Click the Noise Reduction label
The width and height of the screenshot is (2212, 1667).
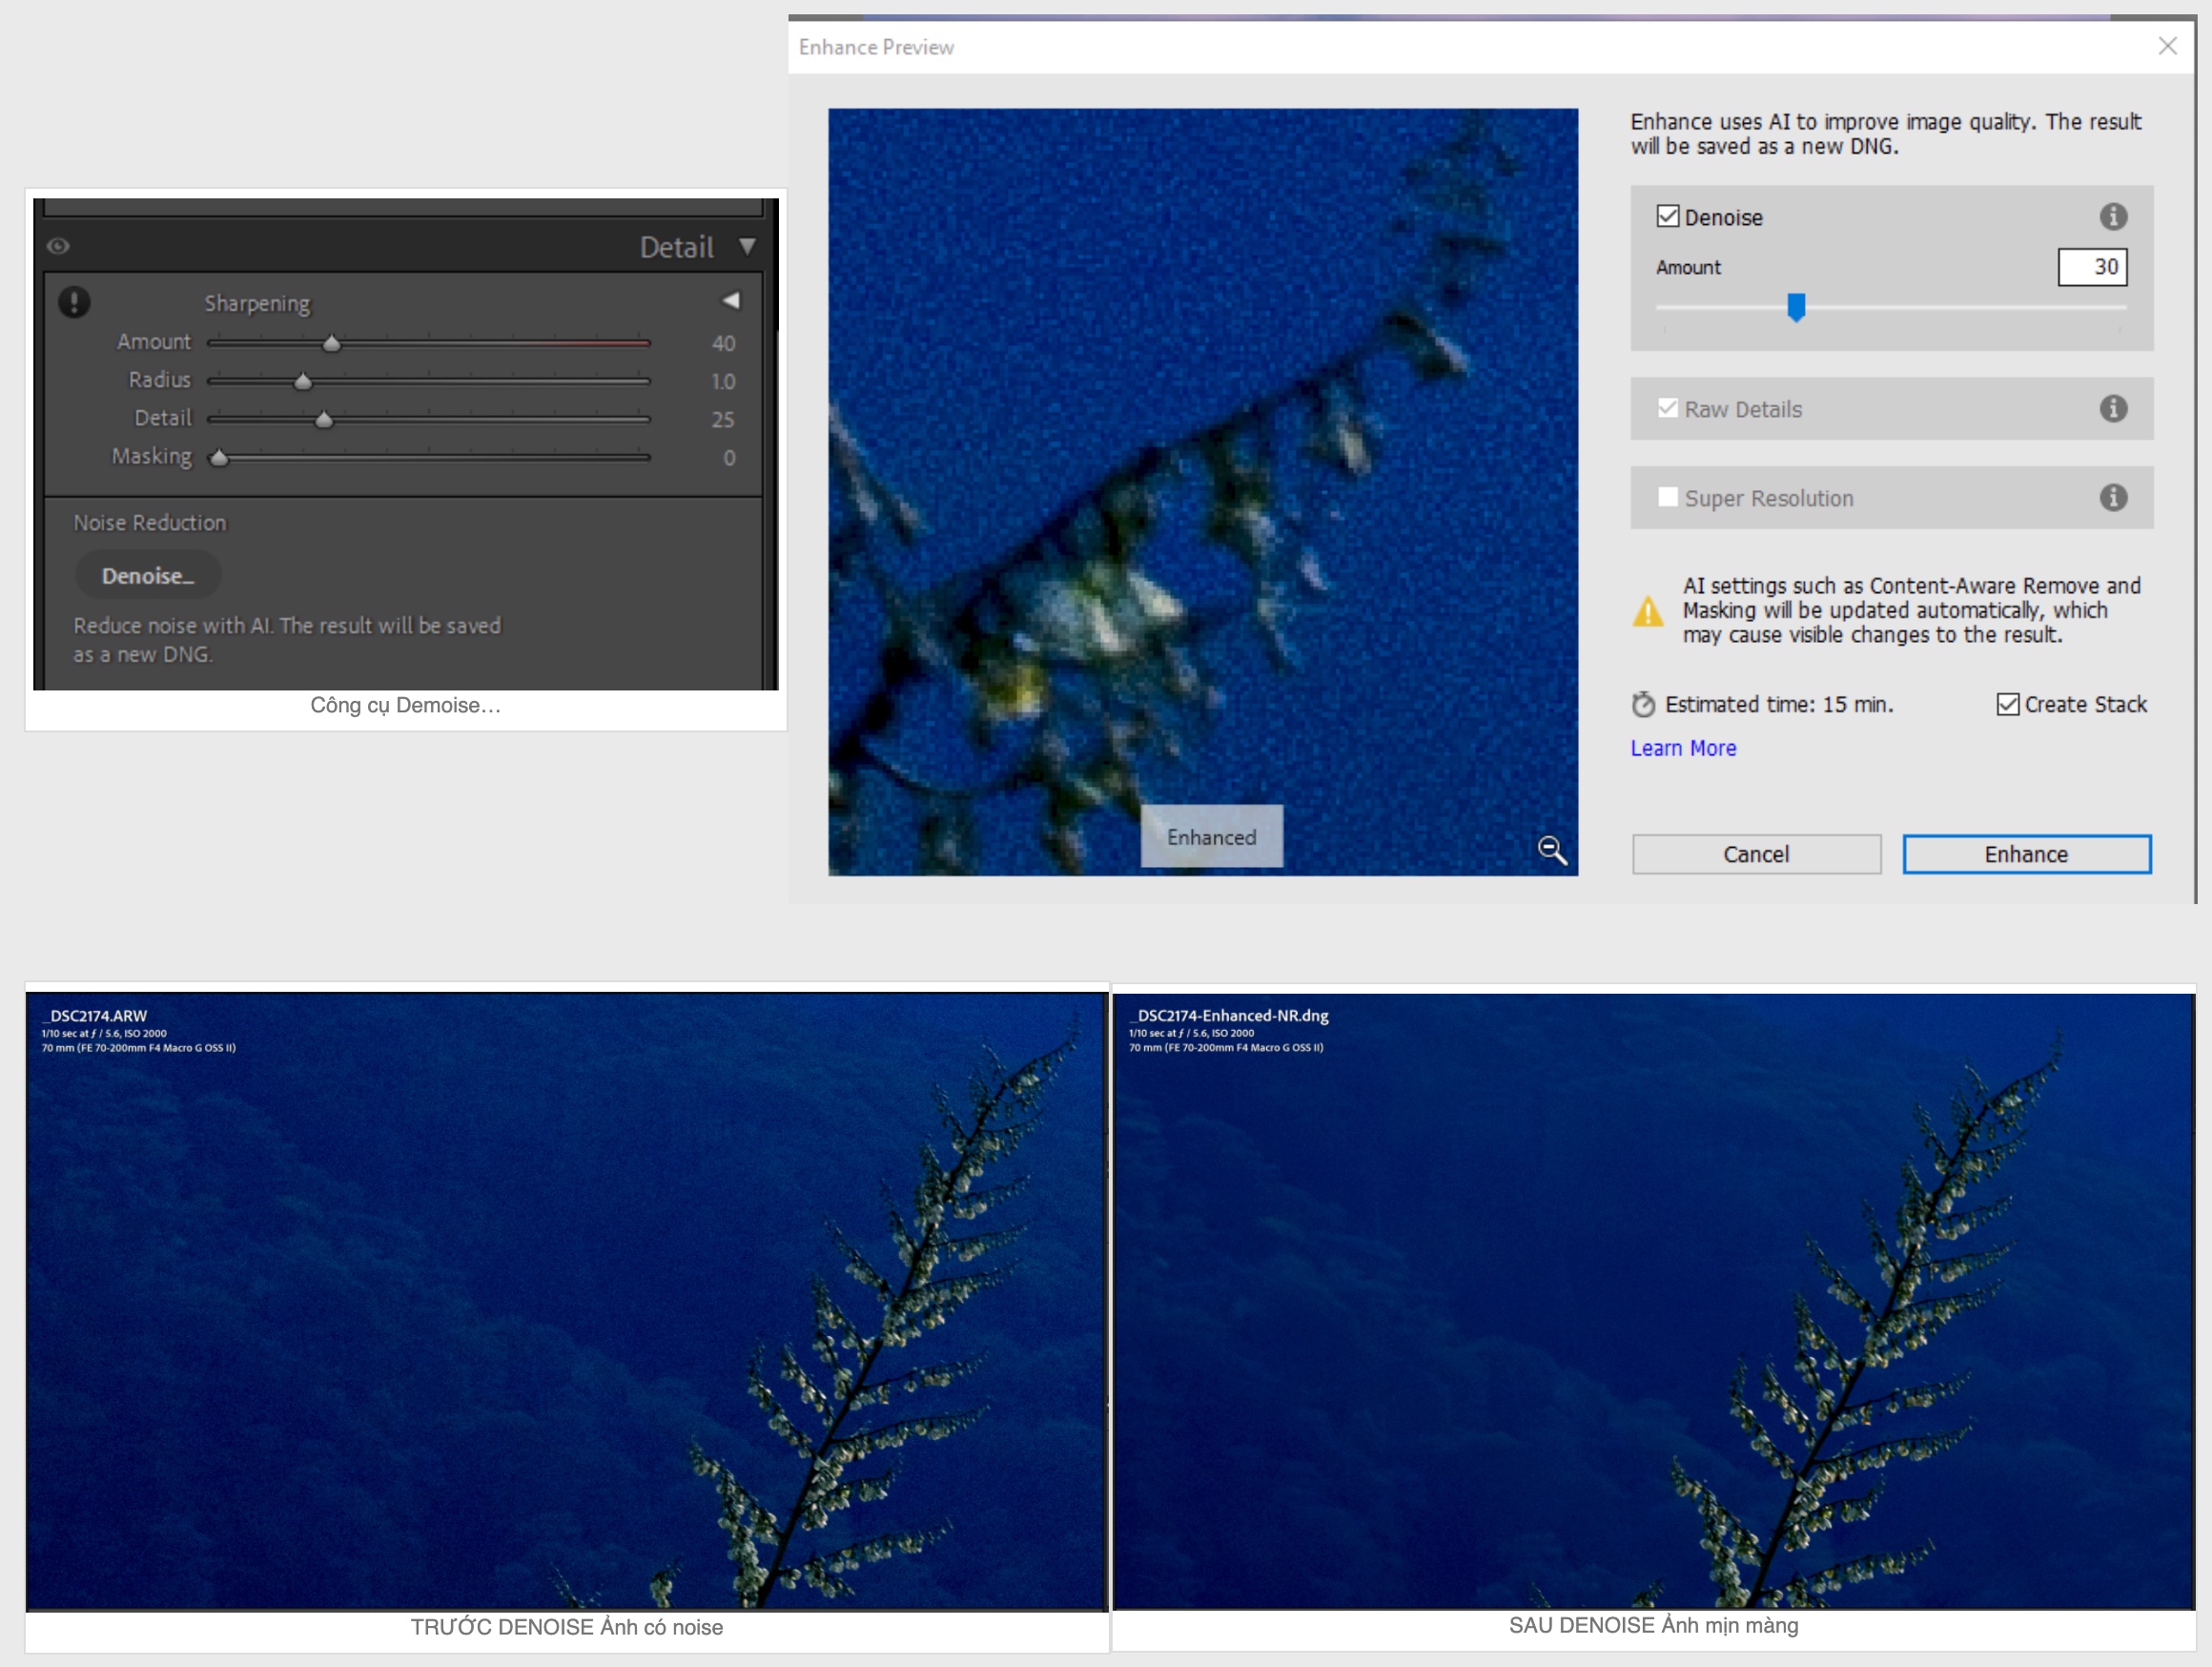click(x=150, y=522)
